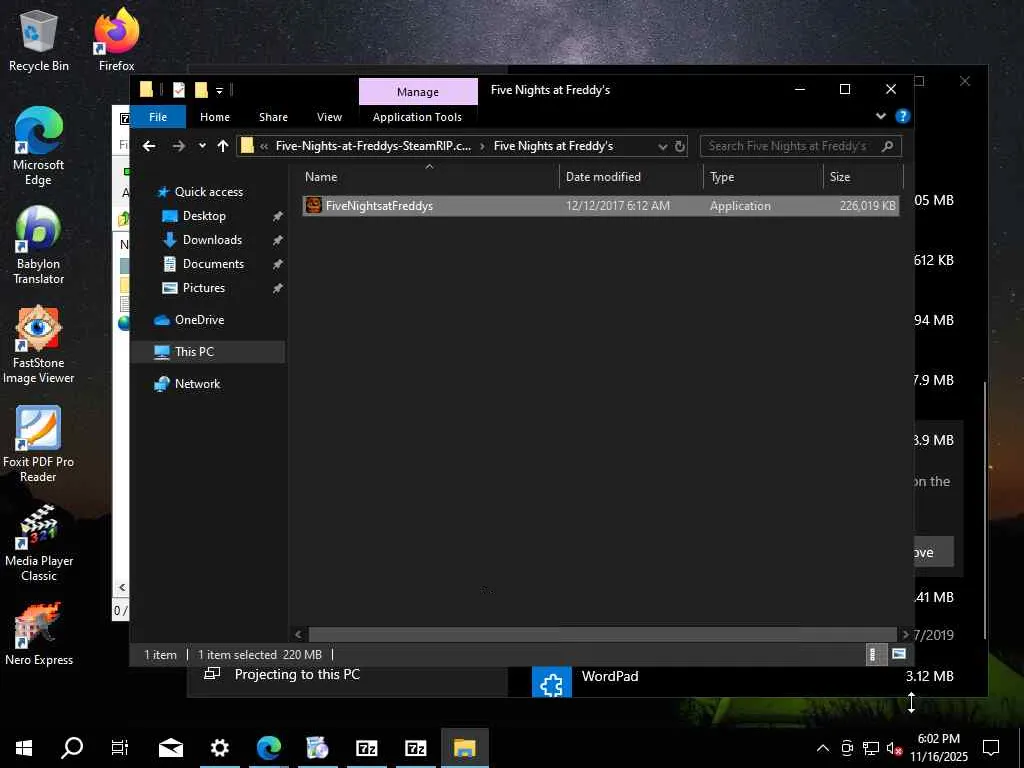Select the Media Player Classic icon
This screenshot has width=1024, height=768.
(x=39, y=543)
